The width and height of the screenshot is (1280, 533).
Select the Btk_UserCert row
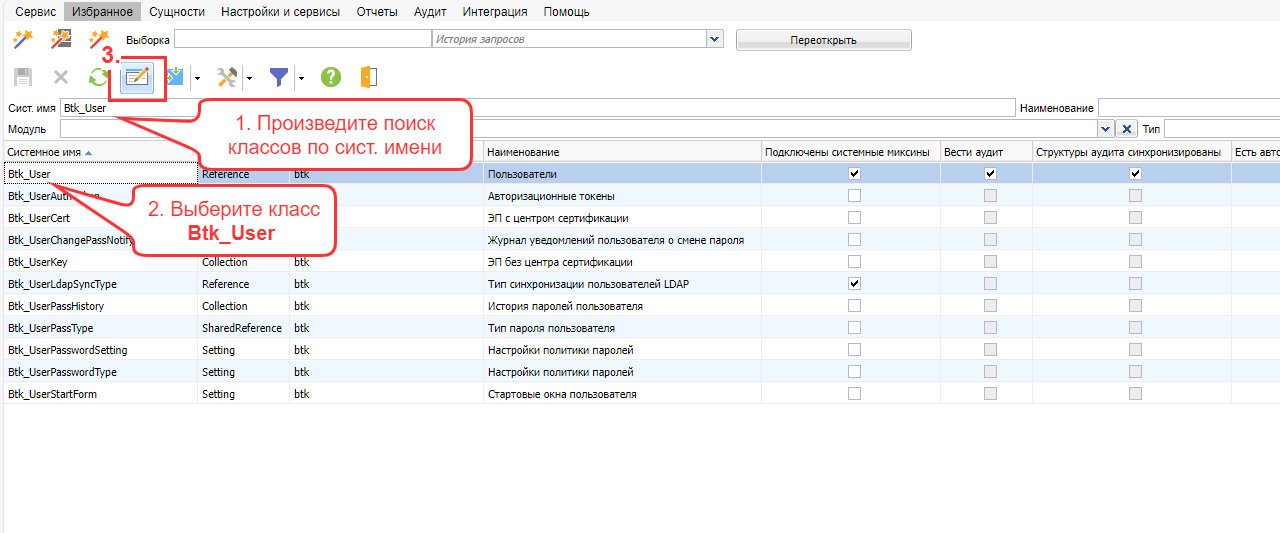tap(640, 218)
